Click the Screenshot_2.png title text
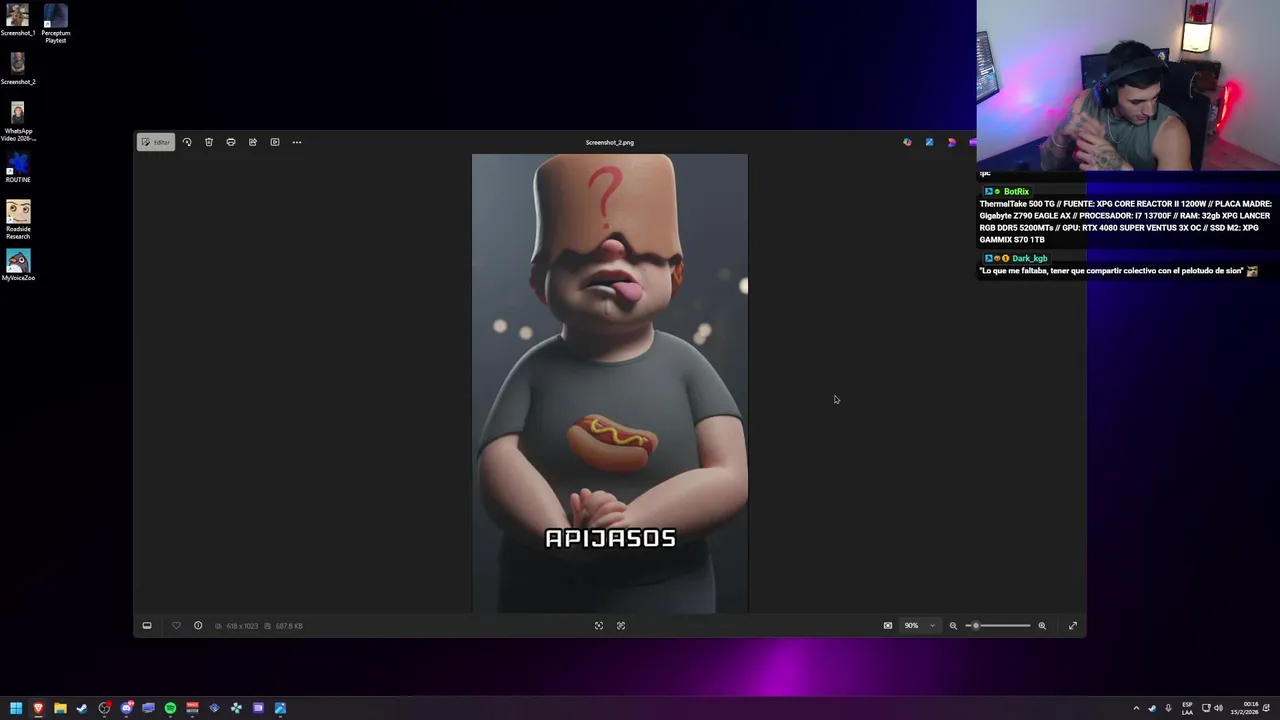The height and width of the screenshot is (720, 1280). tap(610, 142)
